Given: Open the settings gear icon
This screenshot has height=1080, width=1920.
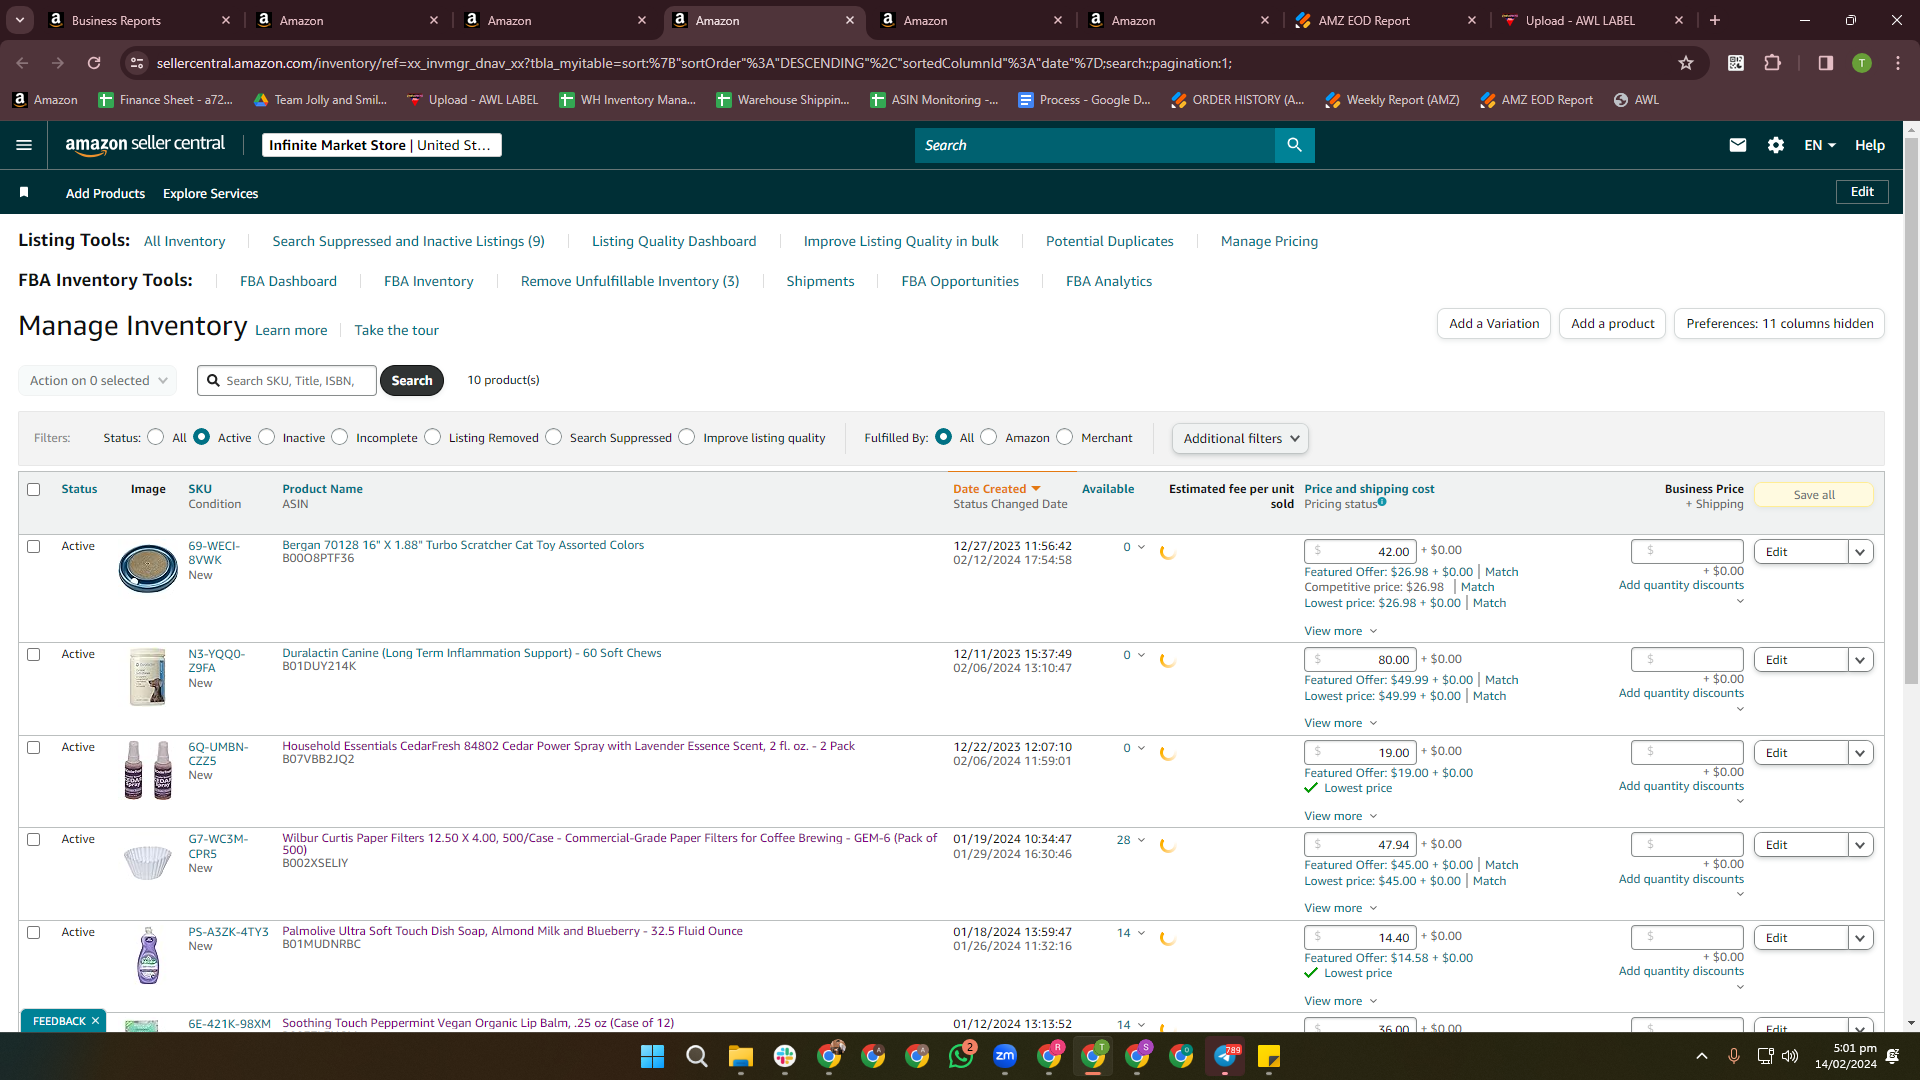Looking at the screenshot, I should [x=1776, y=145].
